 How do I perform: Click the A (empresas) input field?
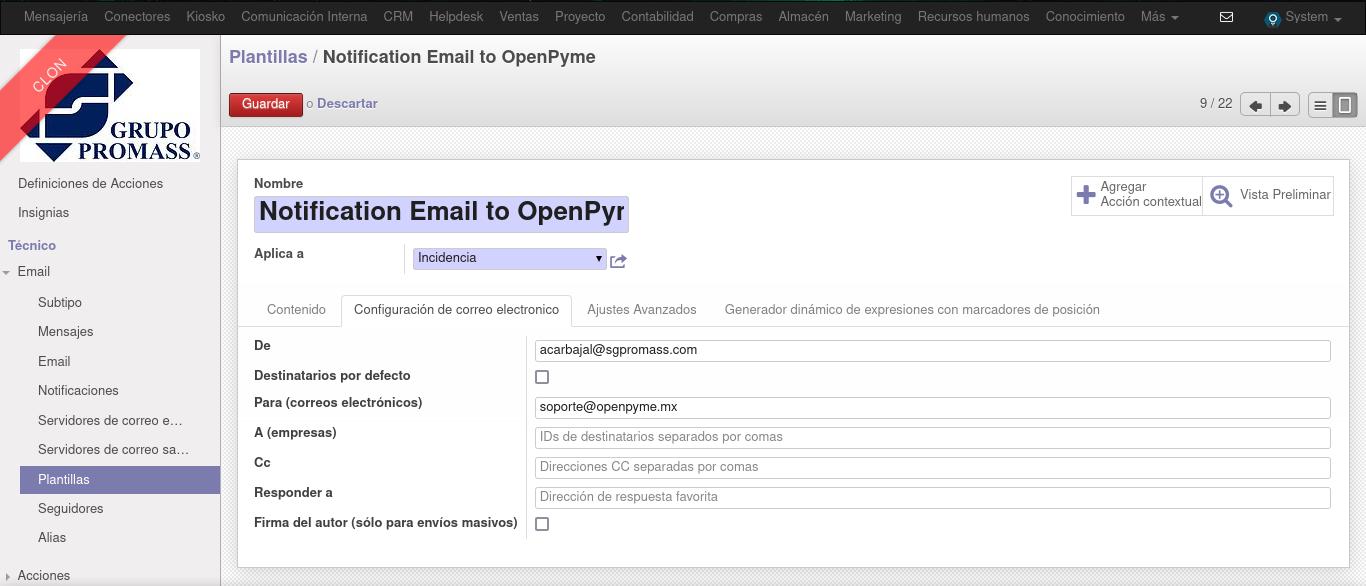pyautogui.click(x=933, y=437)
